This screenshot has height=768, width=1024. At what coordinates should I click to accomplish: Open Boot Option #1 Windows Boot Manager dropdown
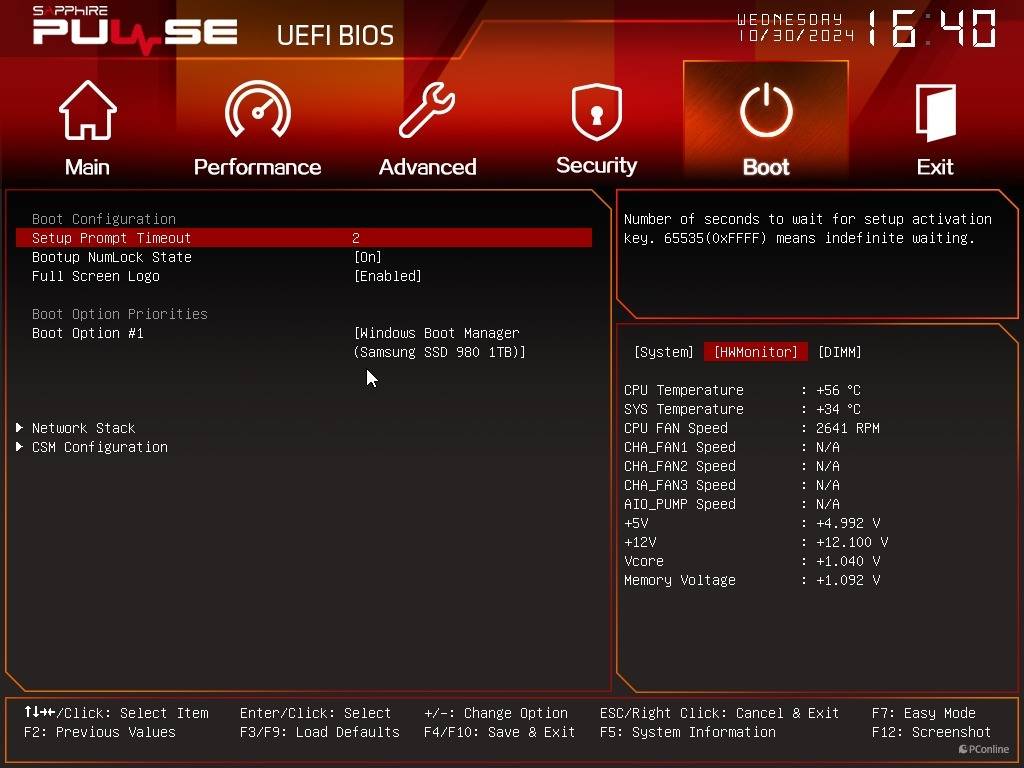(440, 343)
